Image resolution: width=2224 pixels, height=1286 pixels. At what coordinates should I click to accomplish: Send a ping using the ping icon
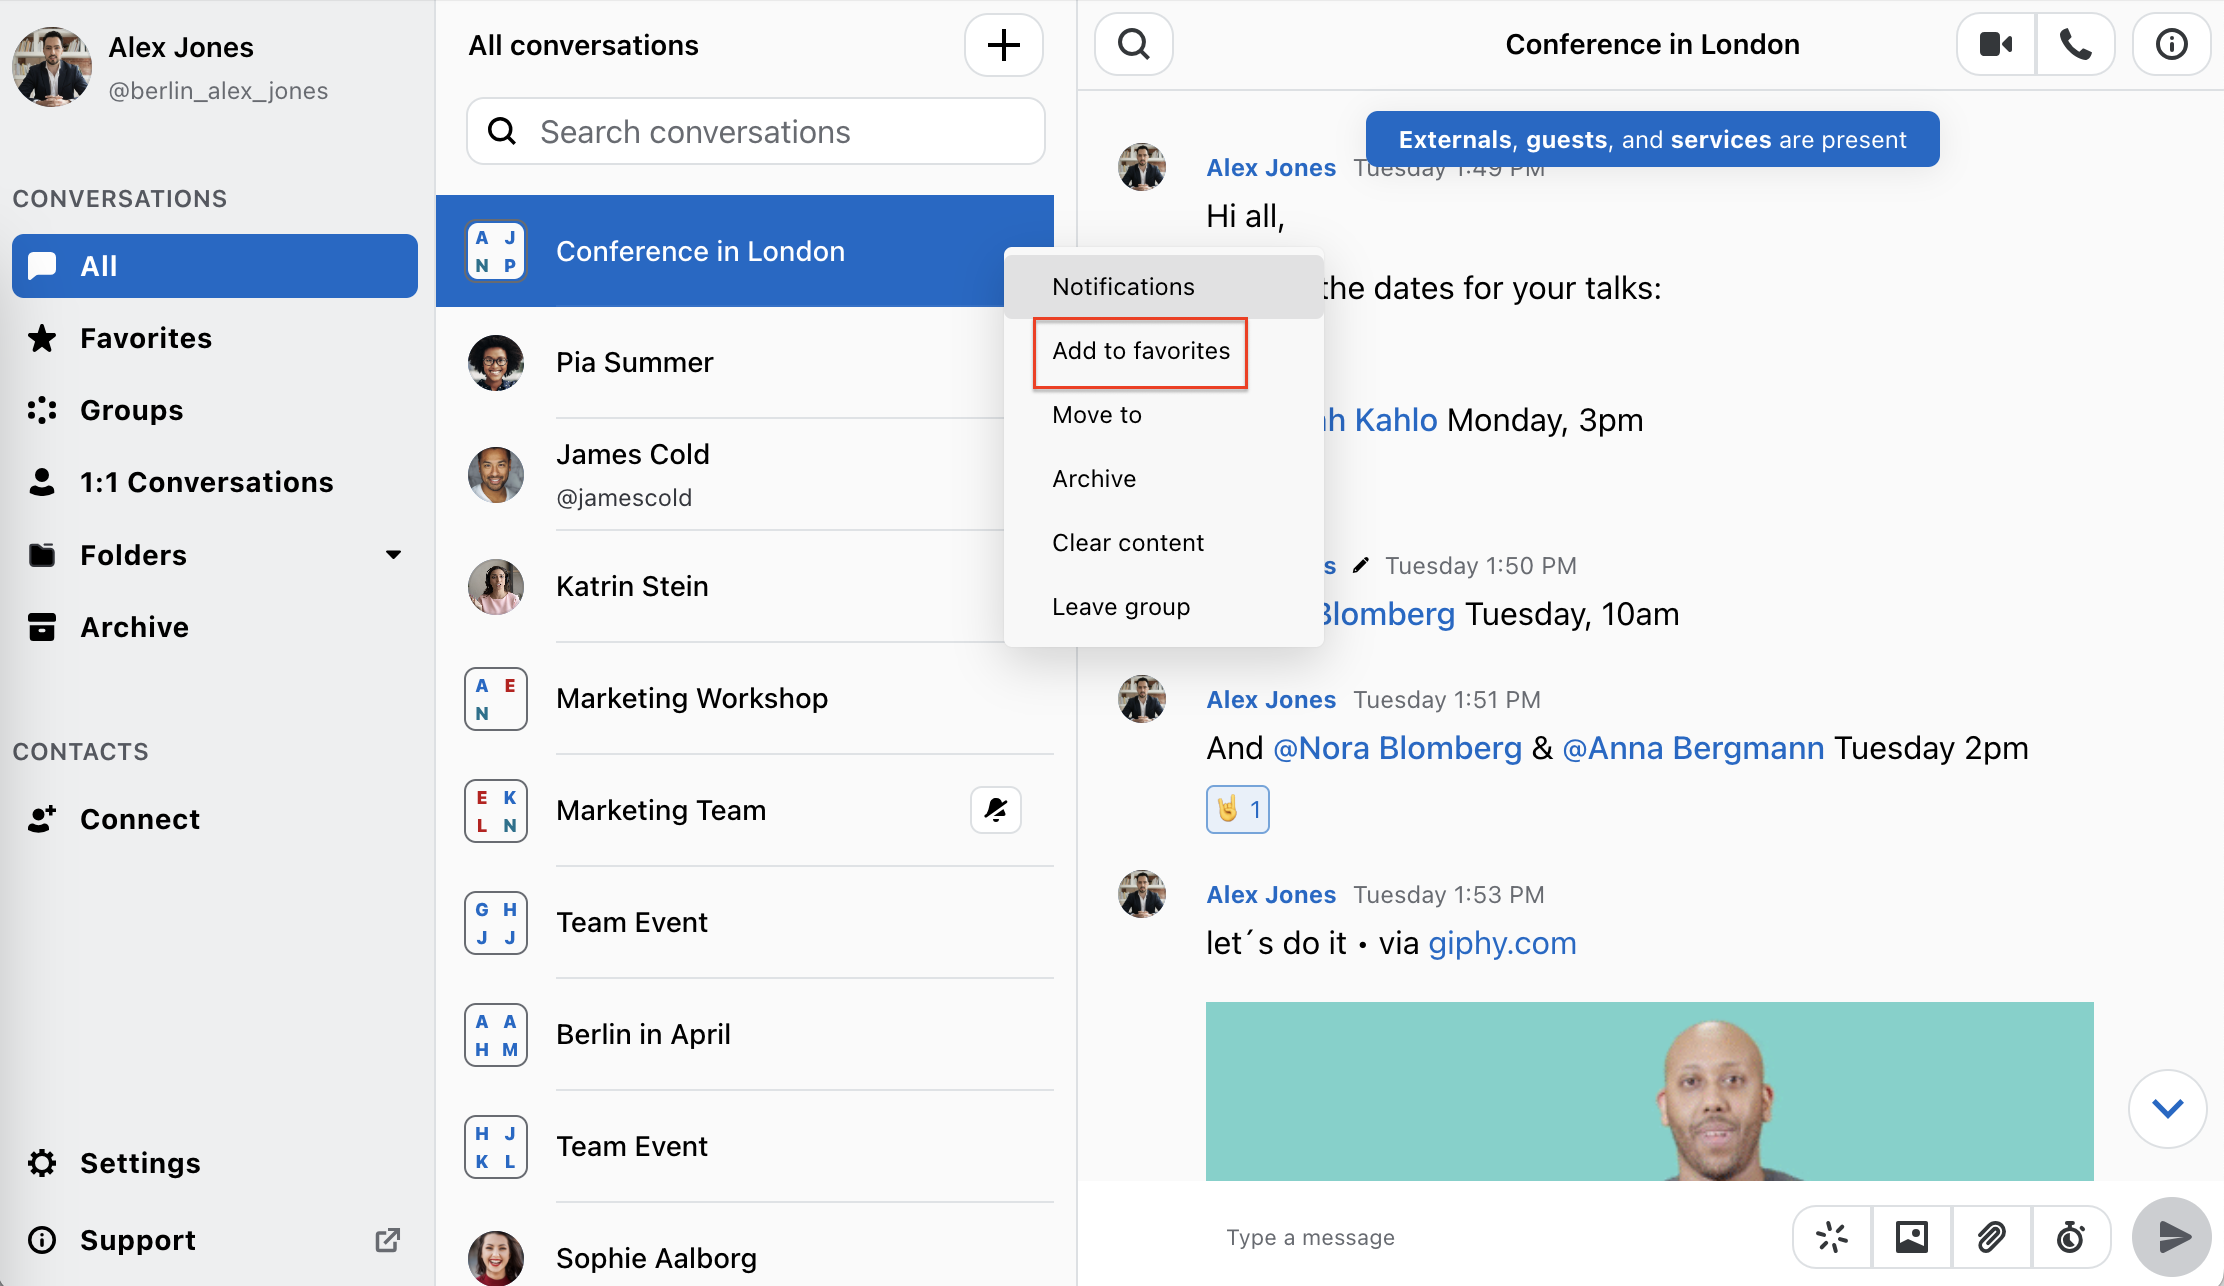[x=1832, y=1237]
